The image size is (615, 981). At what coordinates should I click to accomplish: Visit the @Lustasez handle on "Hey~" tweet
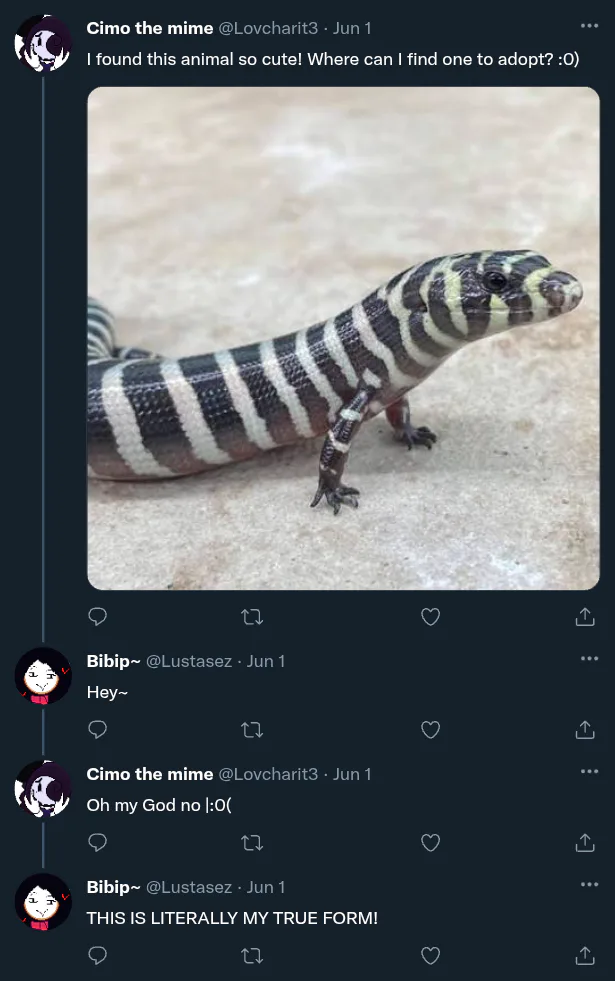(x=189, y=661)
